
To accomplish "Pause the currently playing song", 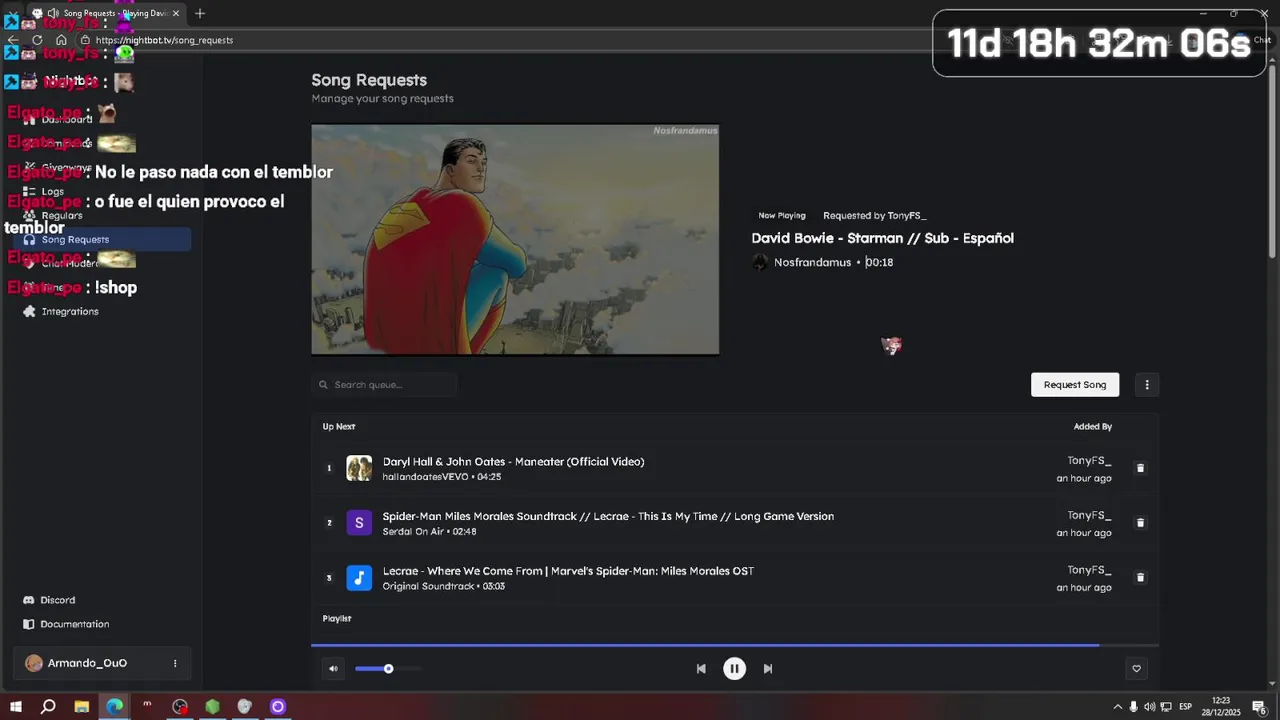I will coord(734,669).
